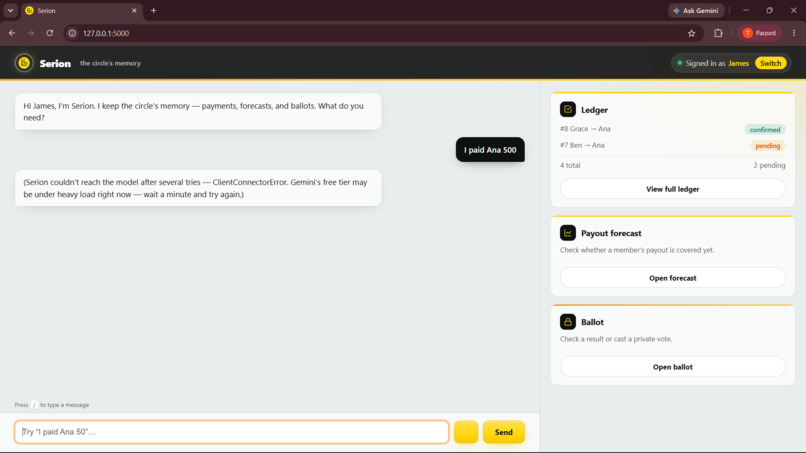Click the Open forecast button
806x453 pixels.
click(x=672, y=278)
